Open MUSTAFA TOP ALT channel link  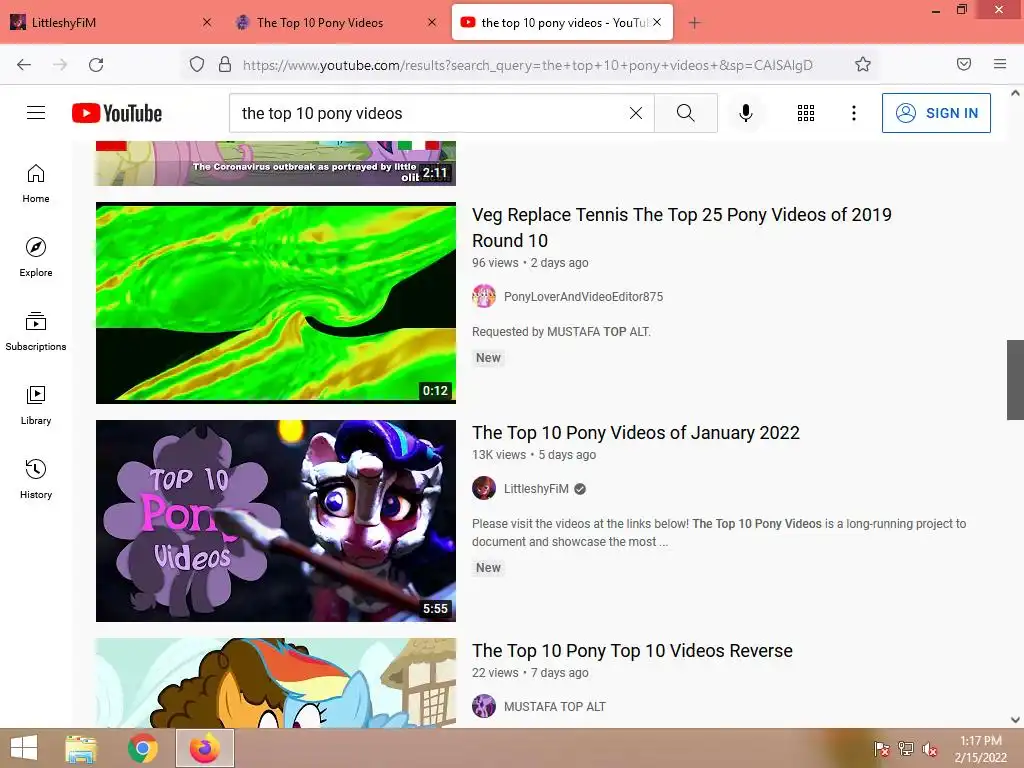(x=554, y=707)
